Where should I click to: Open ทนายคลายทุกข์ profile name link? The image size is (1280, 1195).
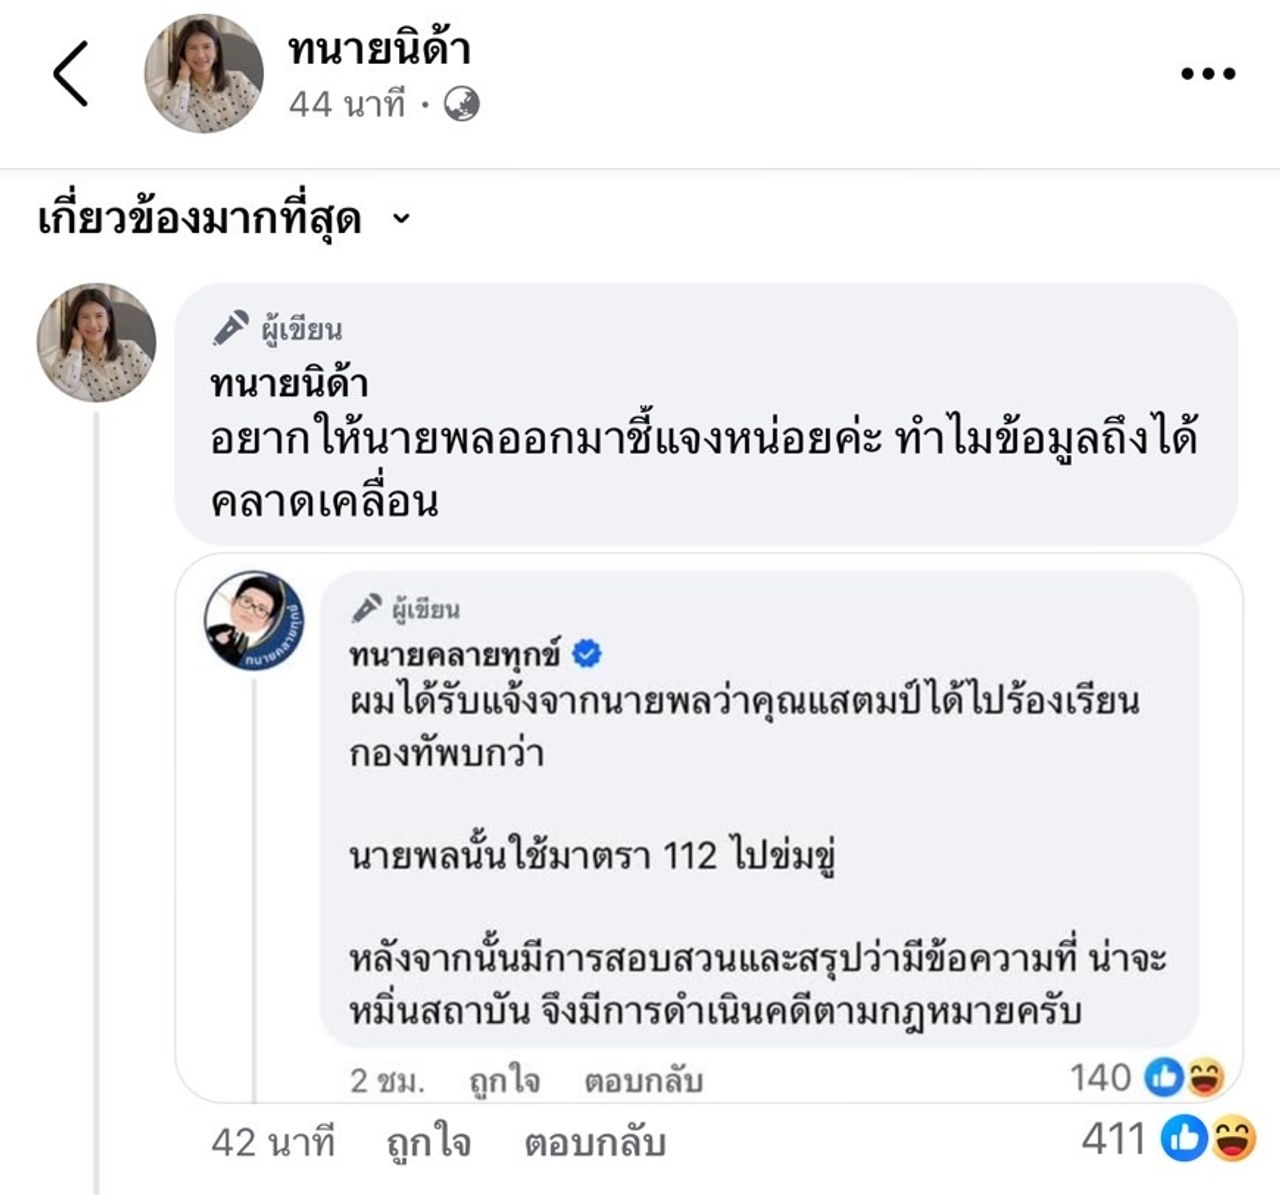click(454, 654)
